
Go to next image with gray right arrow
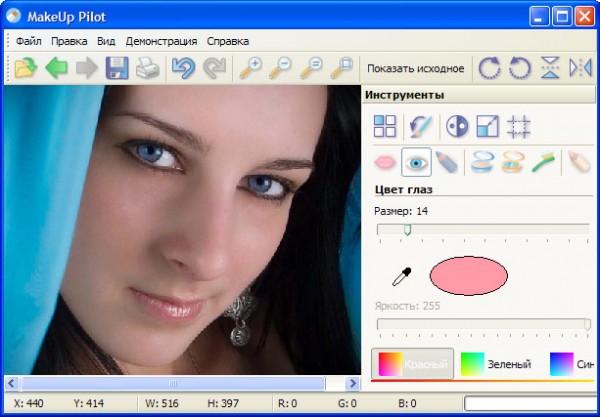[x=86, y=68]
